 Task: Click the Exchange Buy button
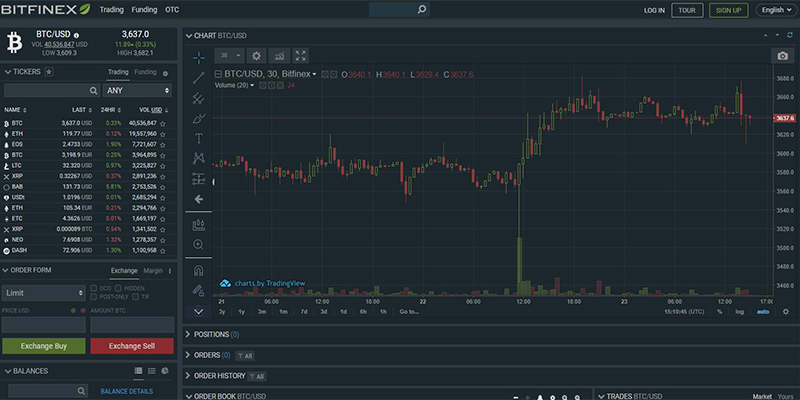click(44, 346)
